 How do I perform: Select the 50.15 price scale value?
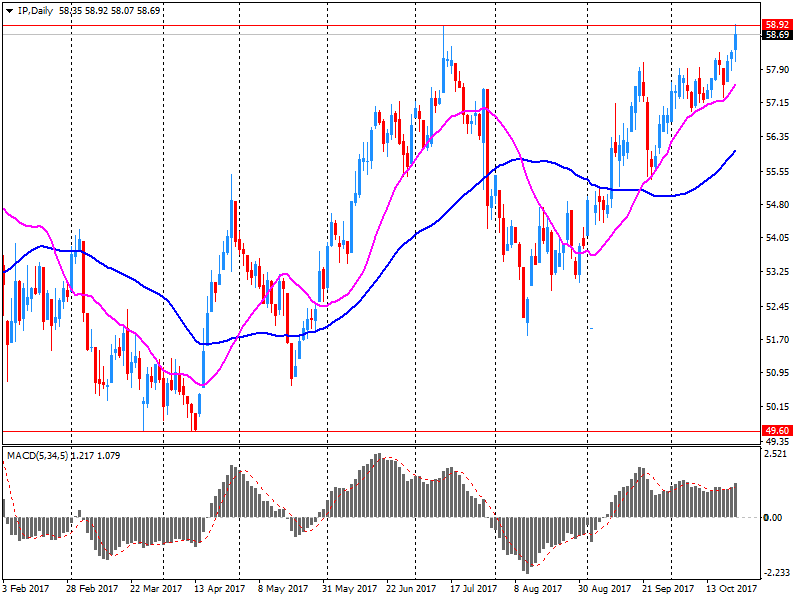tap(778, 407)
